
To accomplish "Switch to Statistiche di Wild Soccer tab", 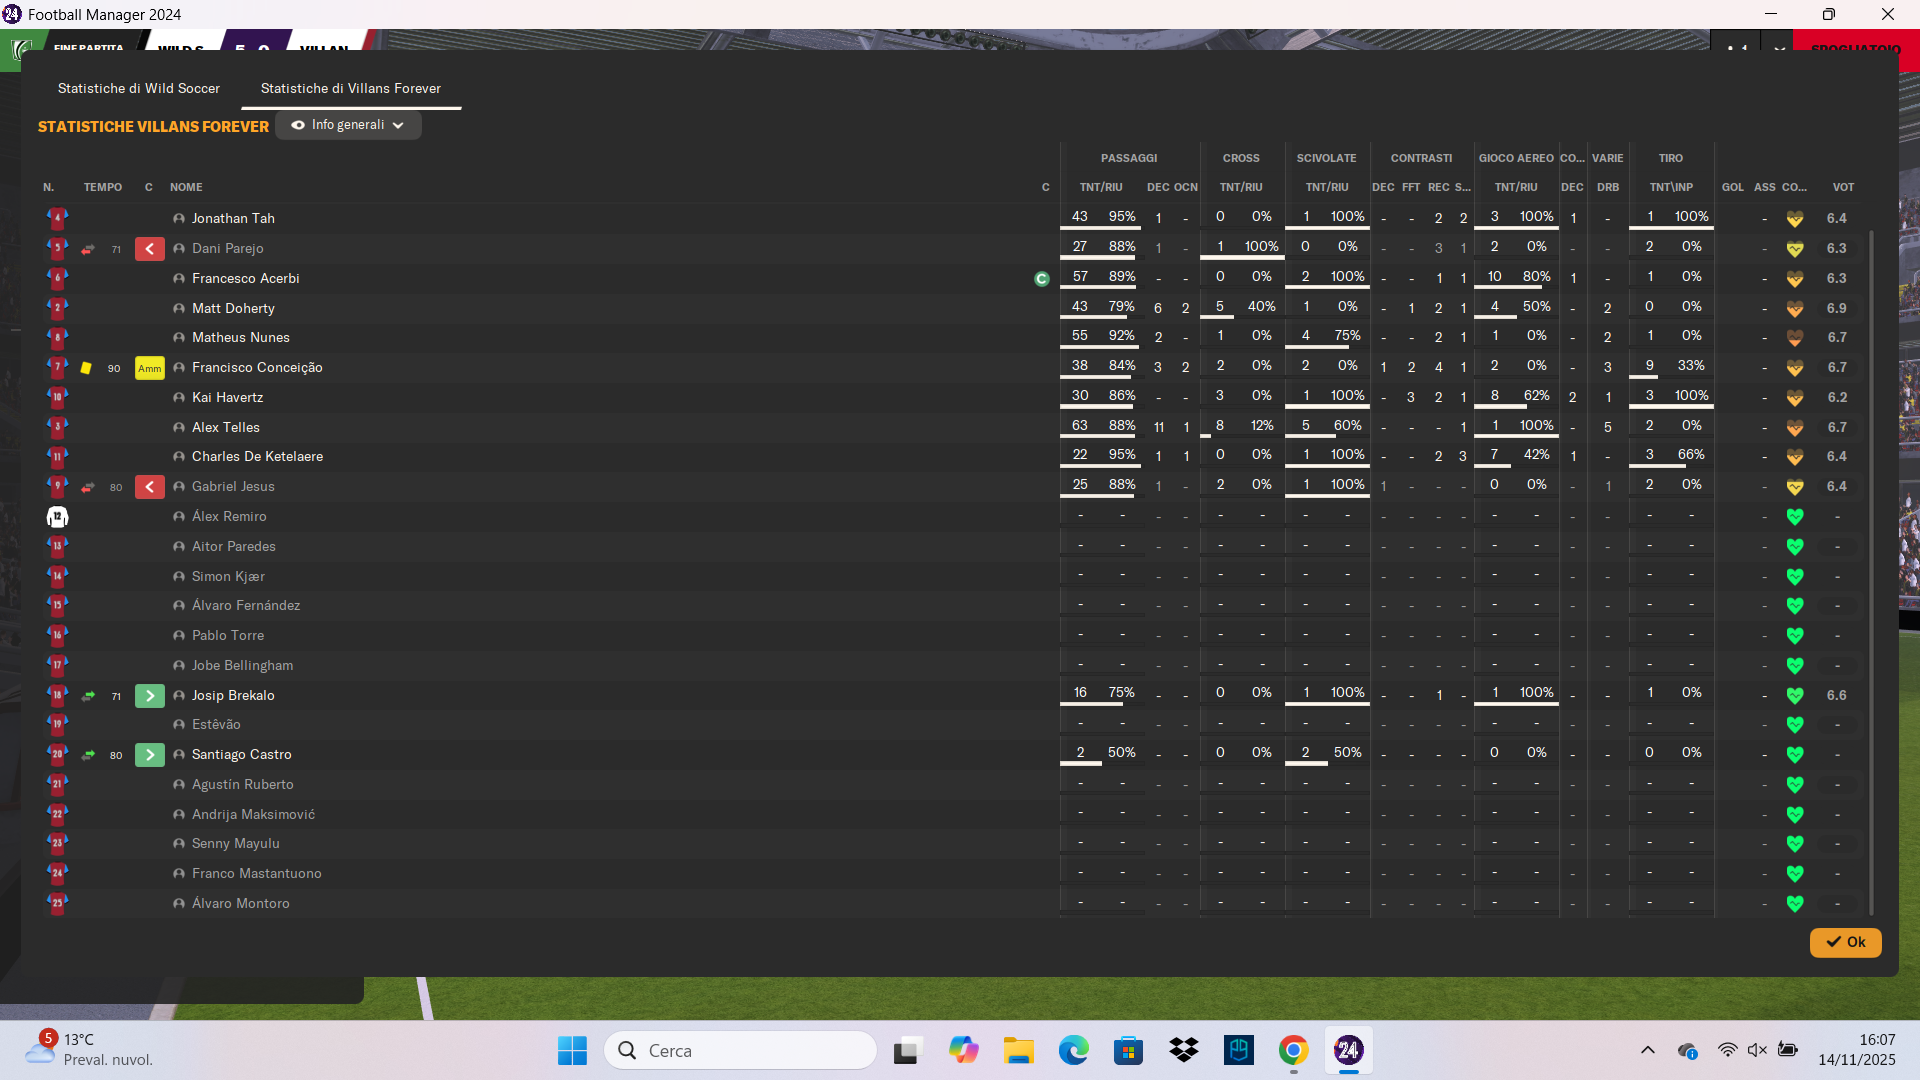I will (139, 89).
